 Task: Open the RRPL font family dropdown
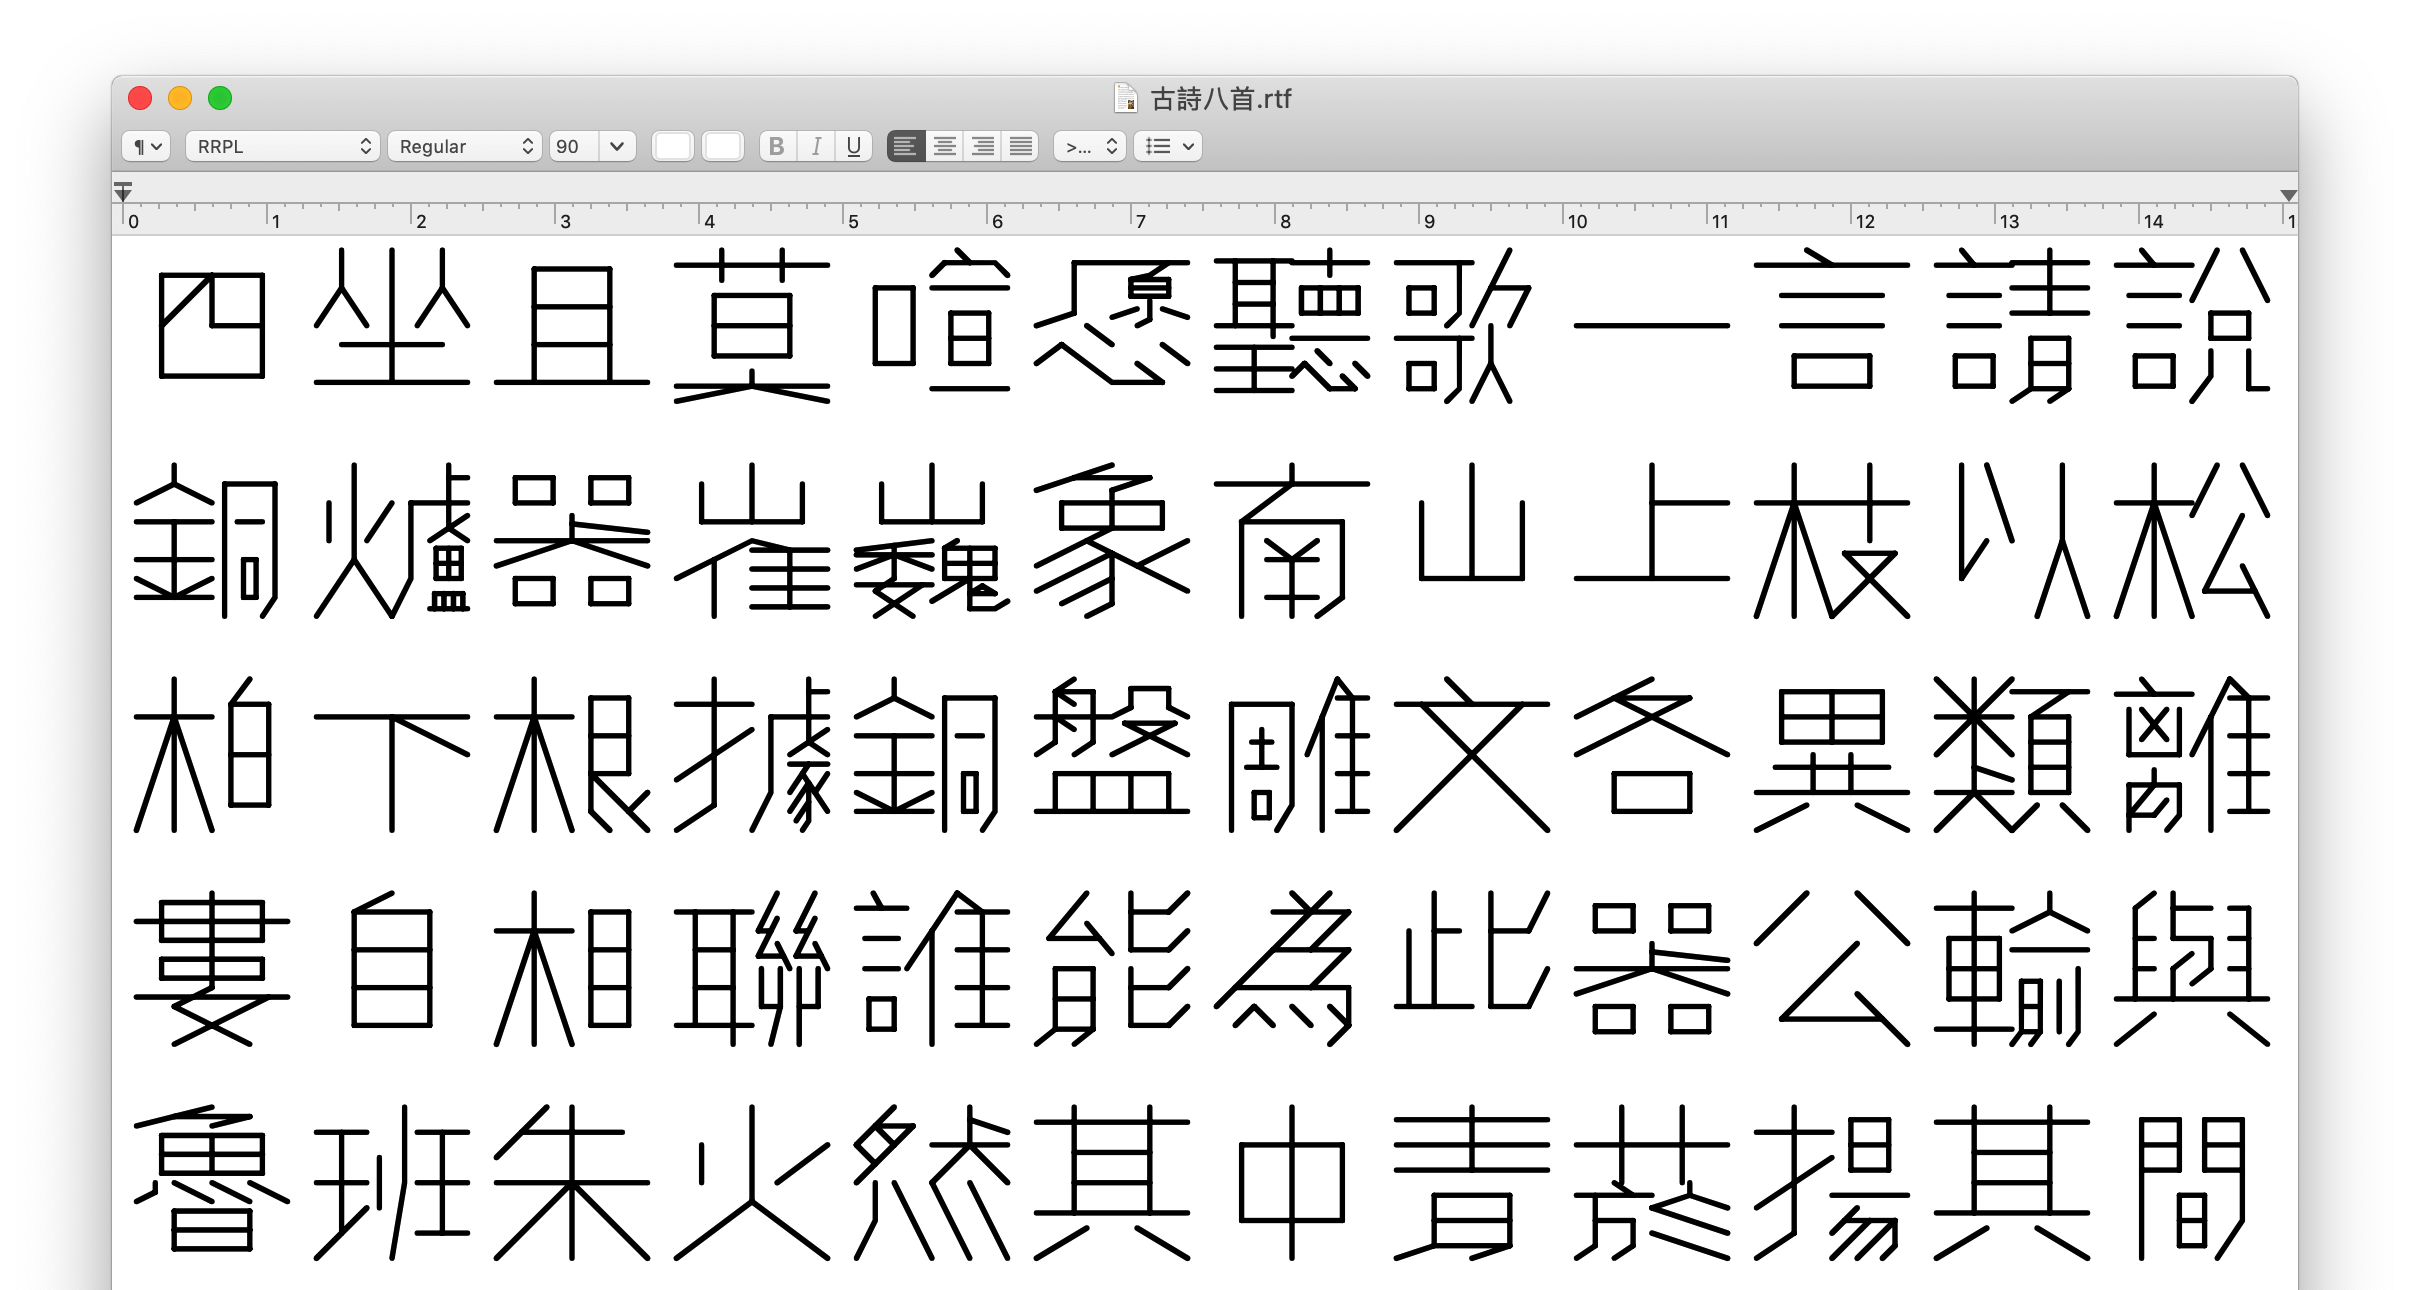(282, 146)
